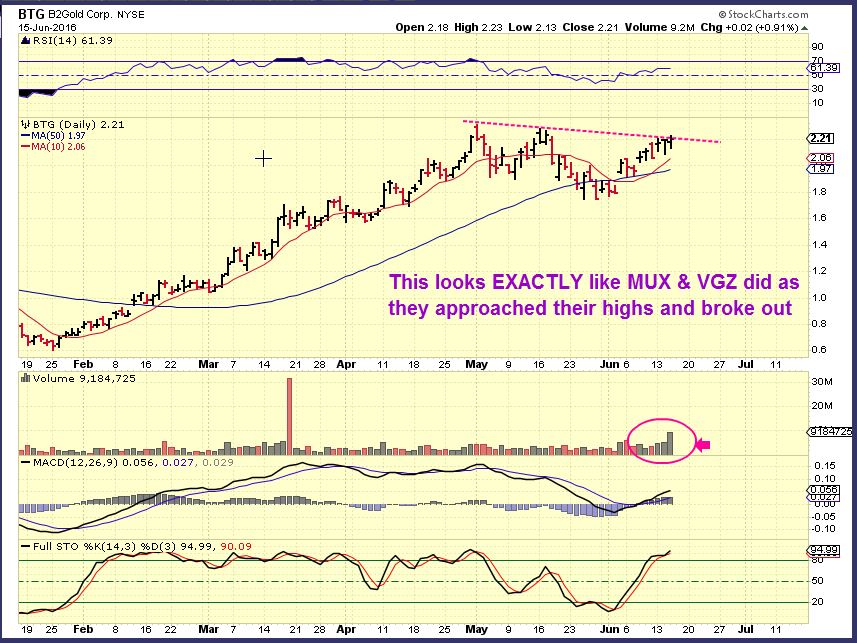The height and width of the screenshot is (643, 857).
Task: Click the High 2.23 value
Action: pos(478,27)
